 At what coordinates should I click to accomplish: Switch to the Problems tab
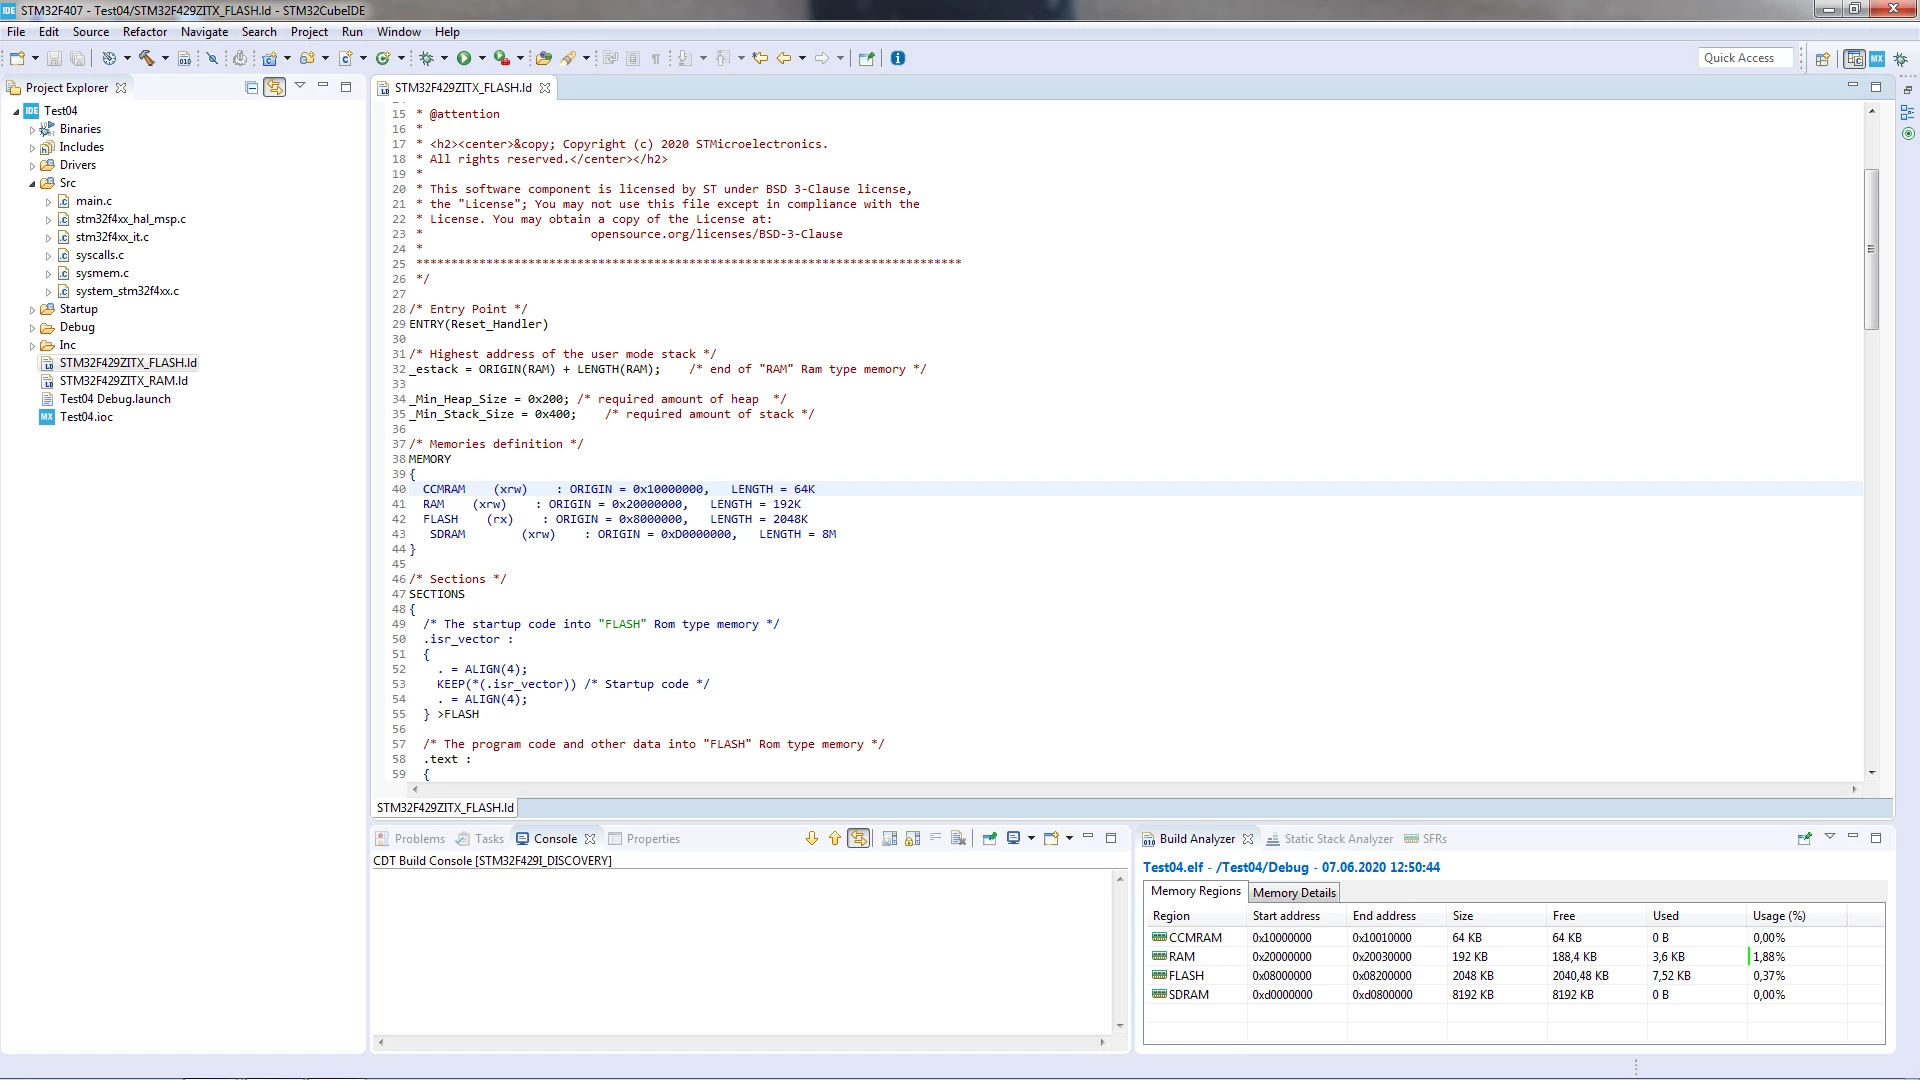410,839
